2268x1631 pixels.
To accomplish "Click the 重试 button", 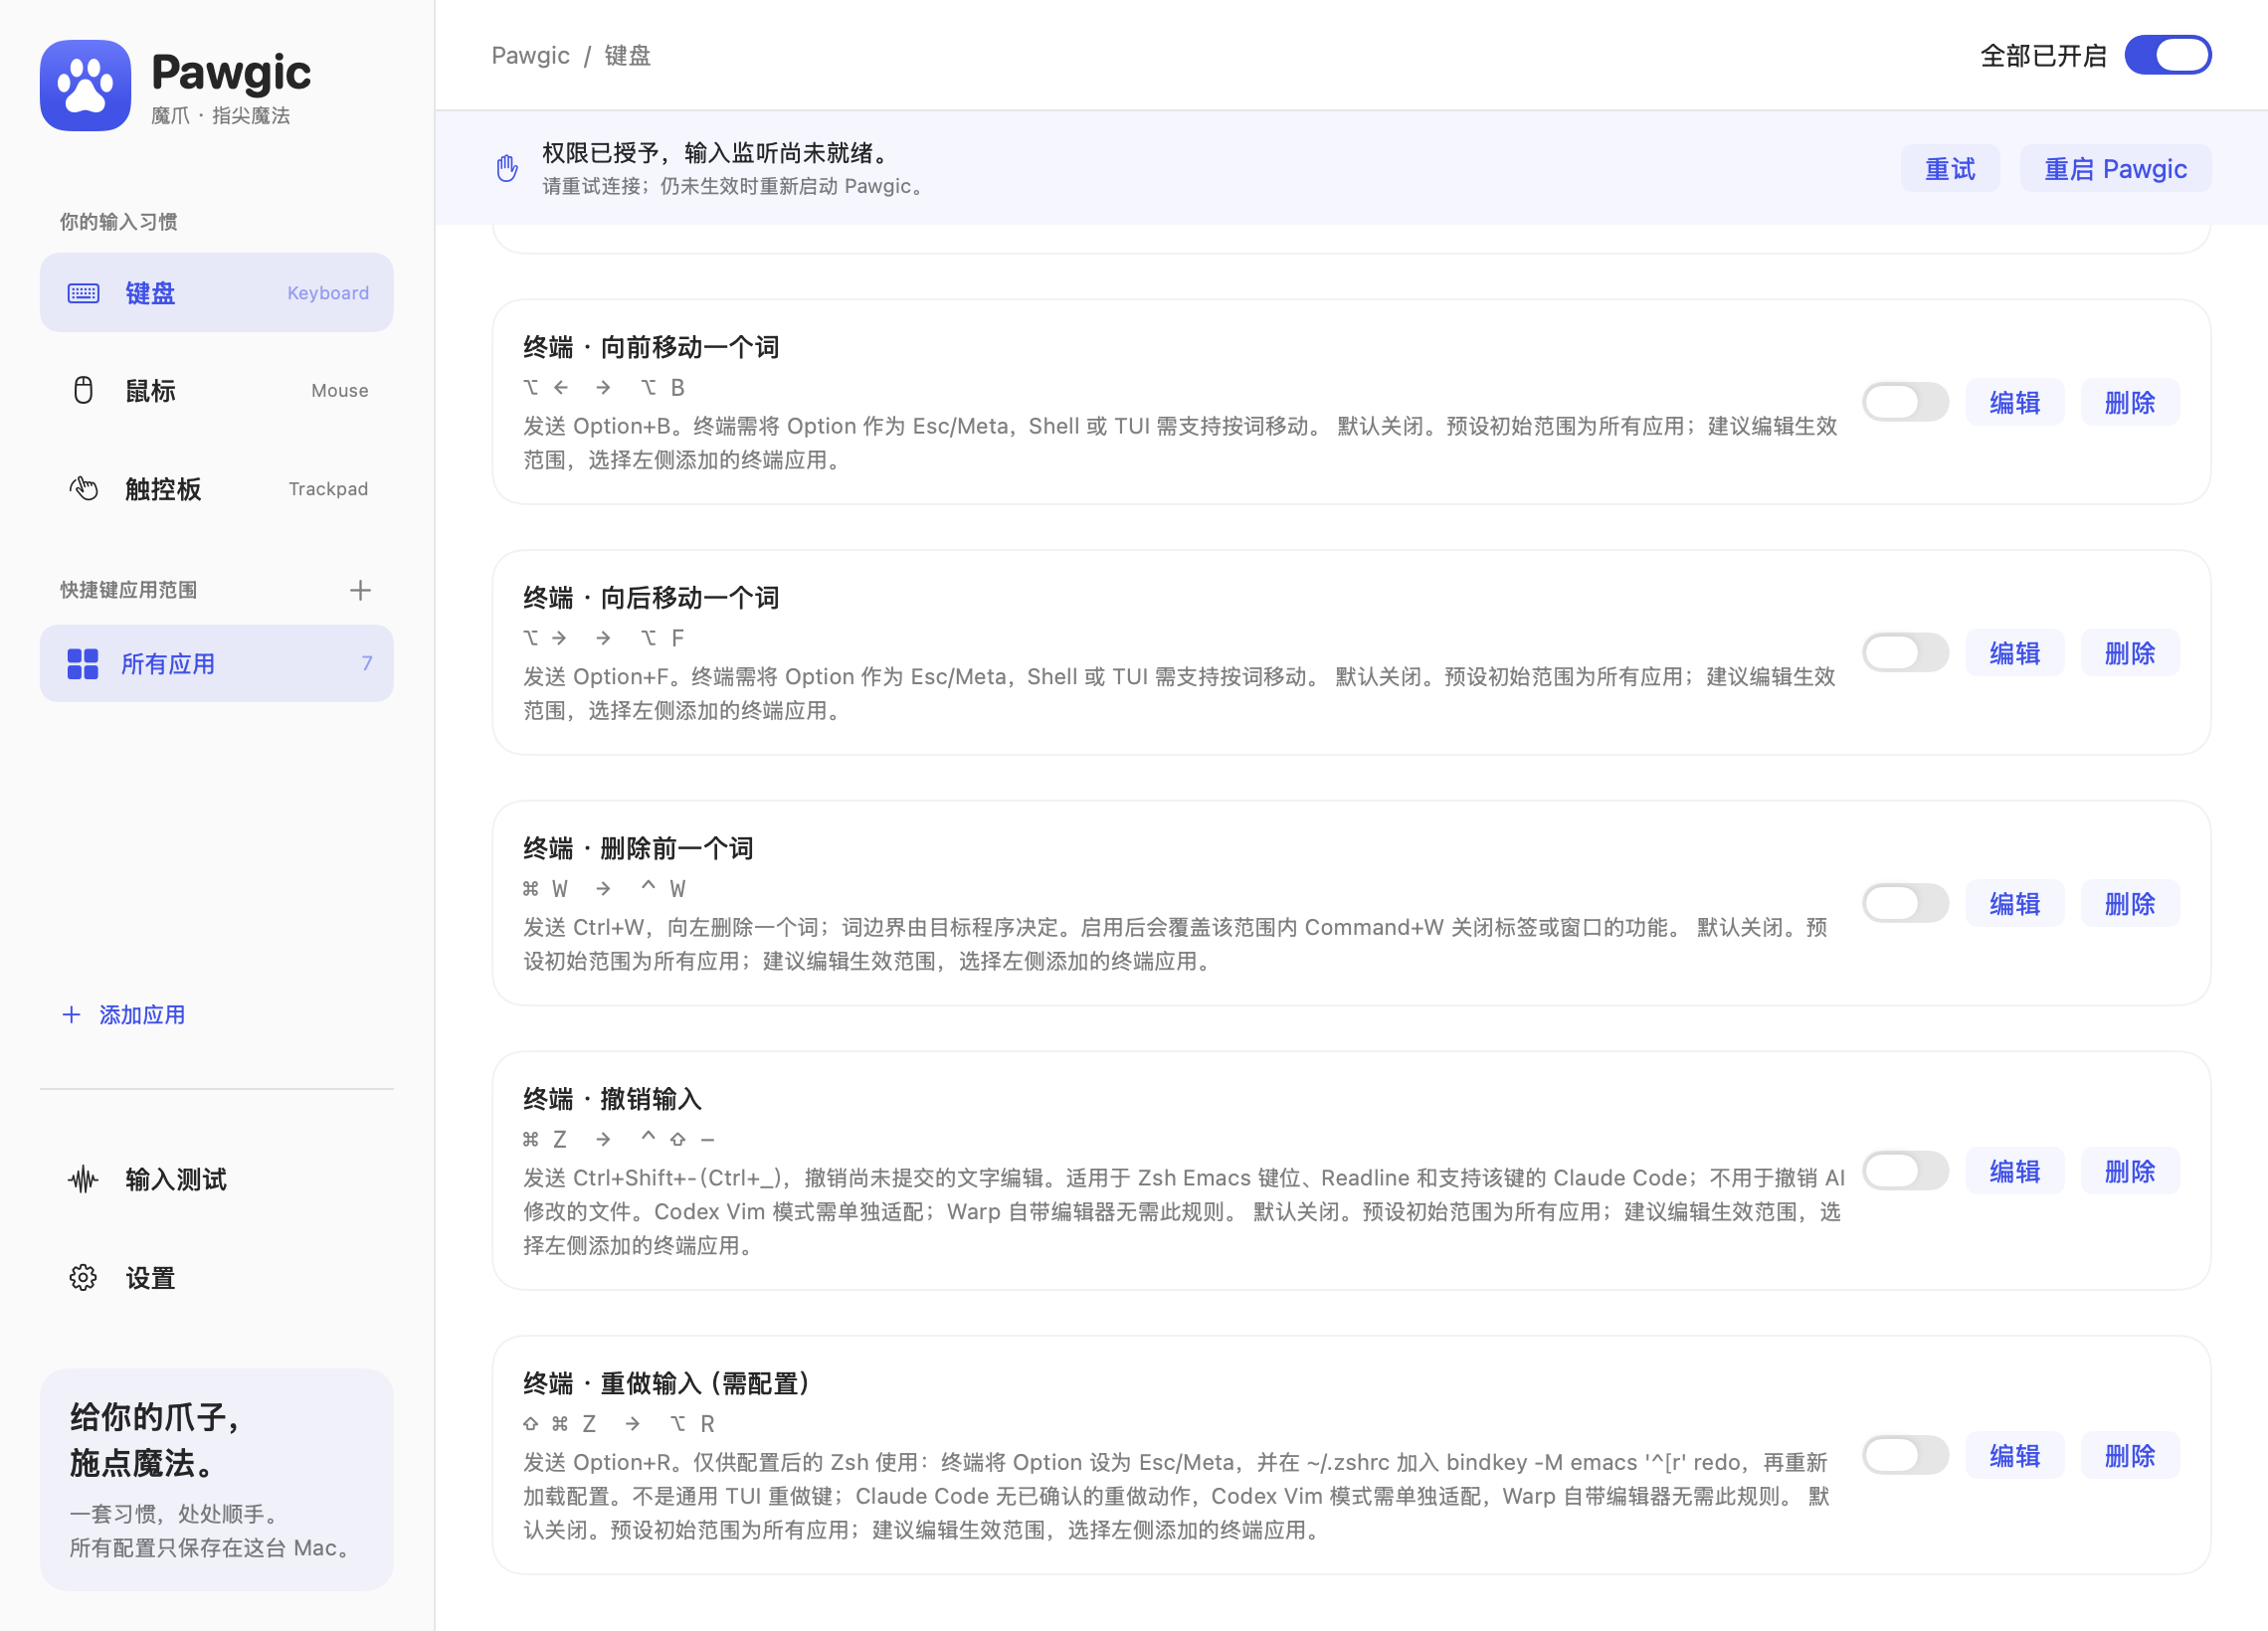I will [x=1950, y=168].
